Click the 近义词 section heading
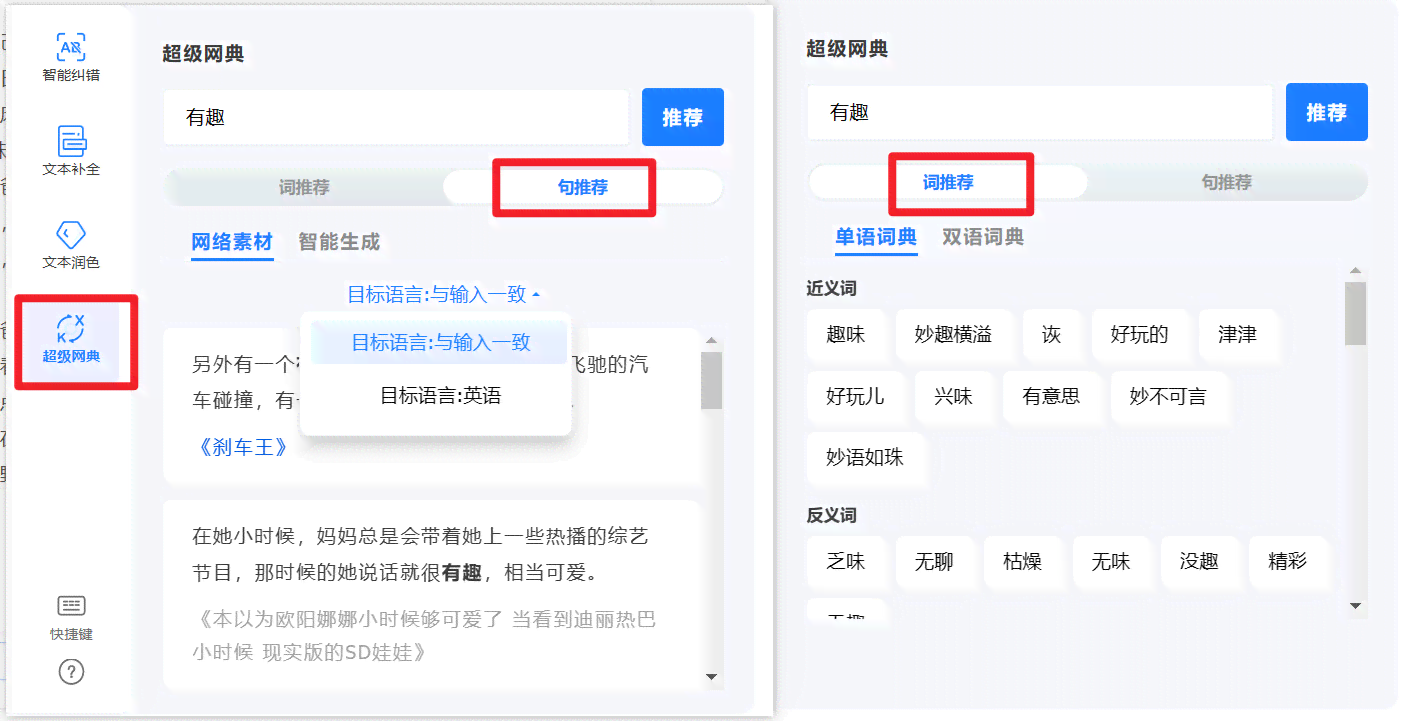Image resolution: width=1405 pixels, height=721 pixels. (832, 289)
